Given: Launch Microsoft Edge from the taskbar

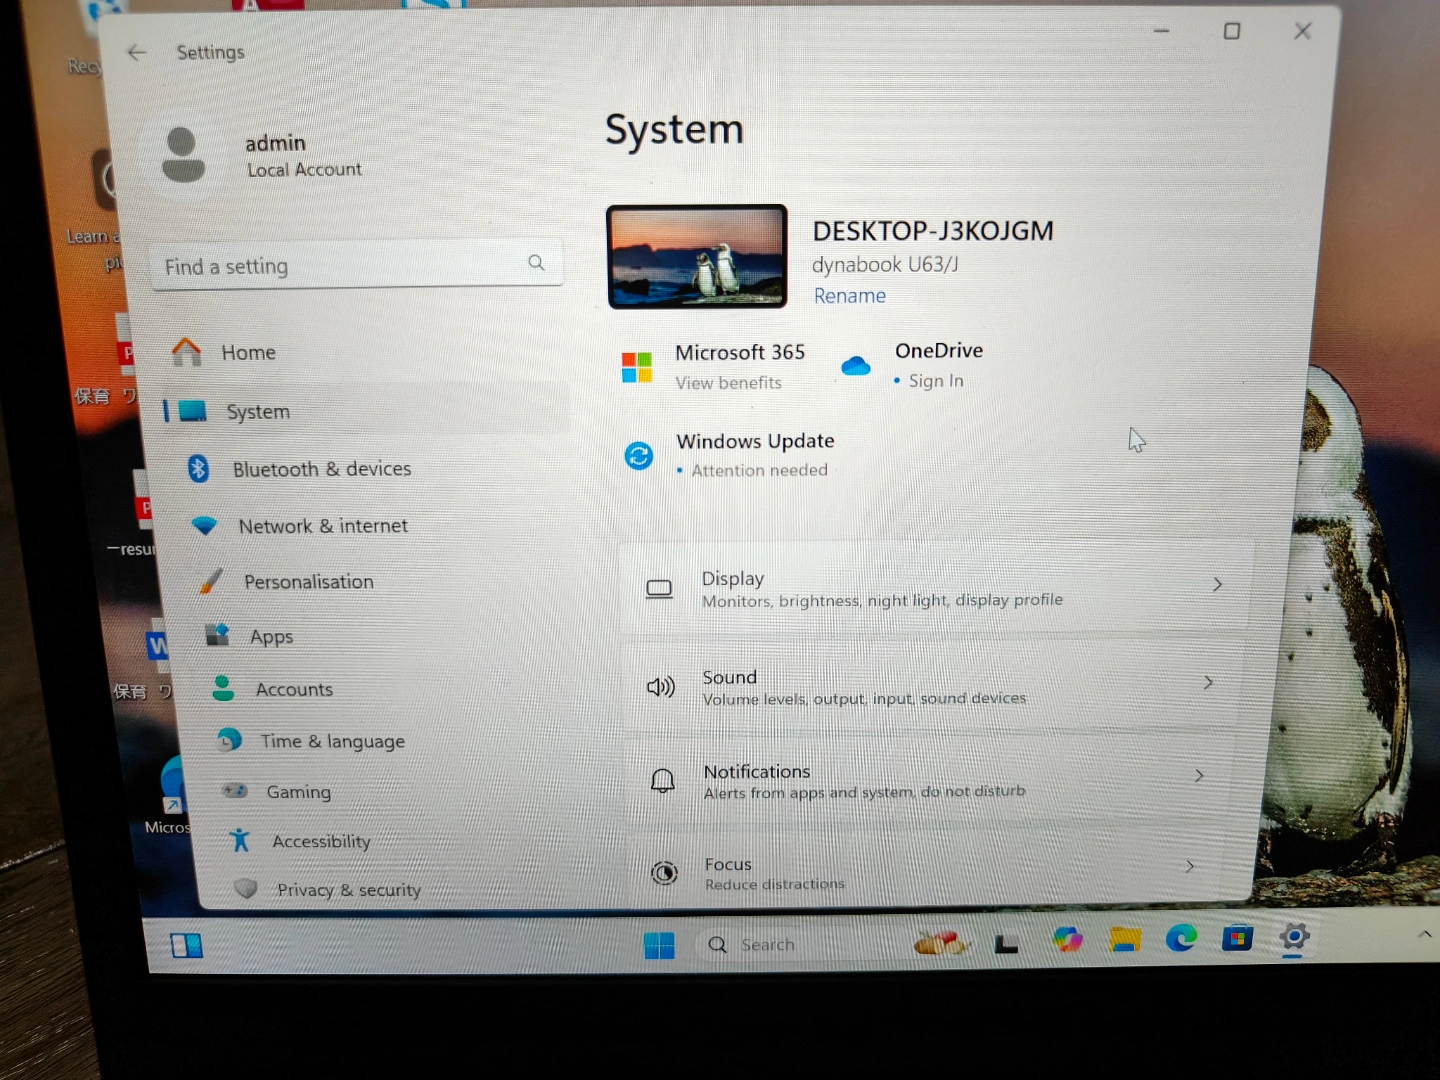Looking at the screenshot, I should click(1181, 938).
